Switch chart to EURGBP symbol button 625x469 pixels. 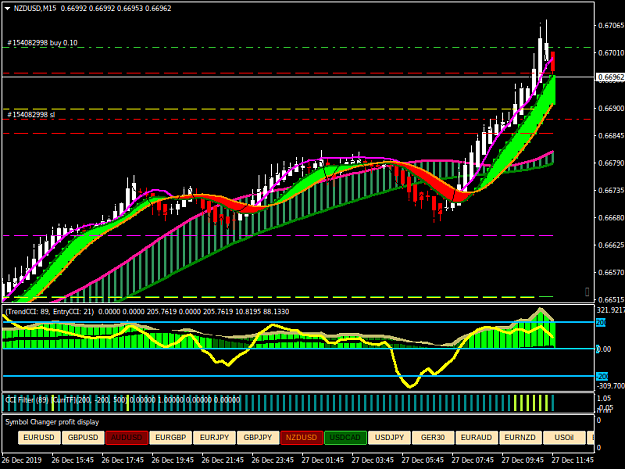pos(171,438)
